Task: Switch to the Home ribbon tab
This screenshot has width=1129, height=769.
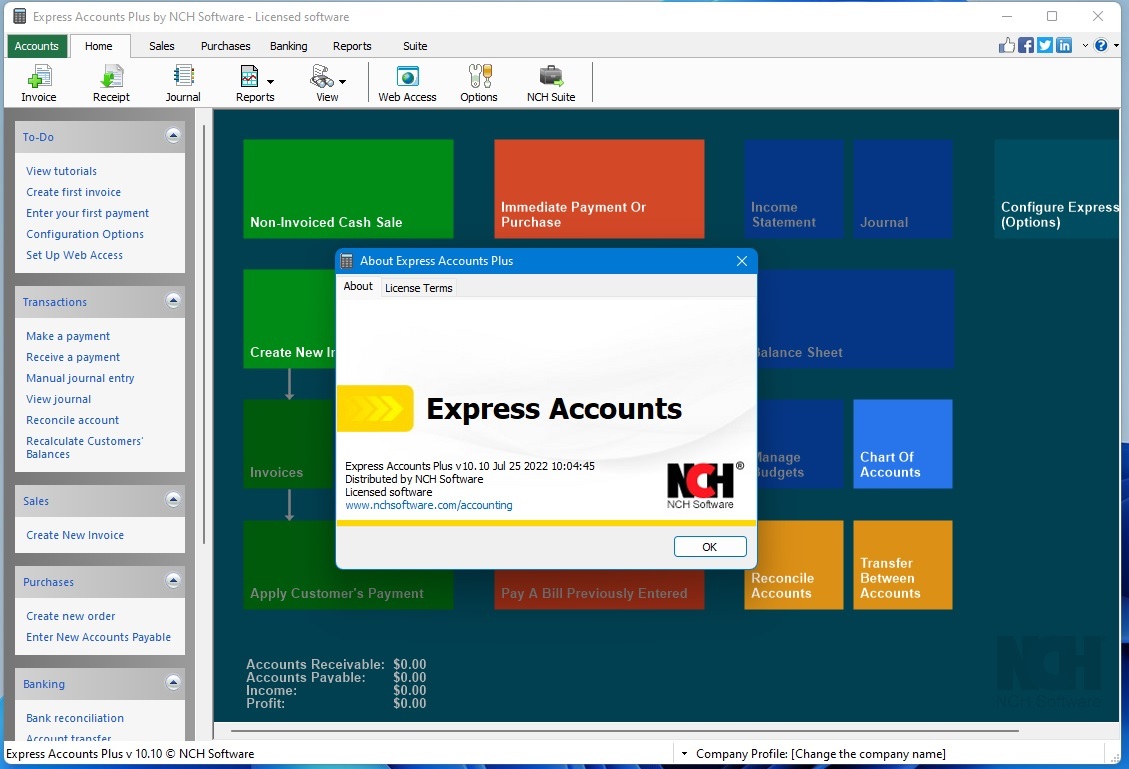Action: (99, 46)
